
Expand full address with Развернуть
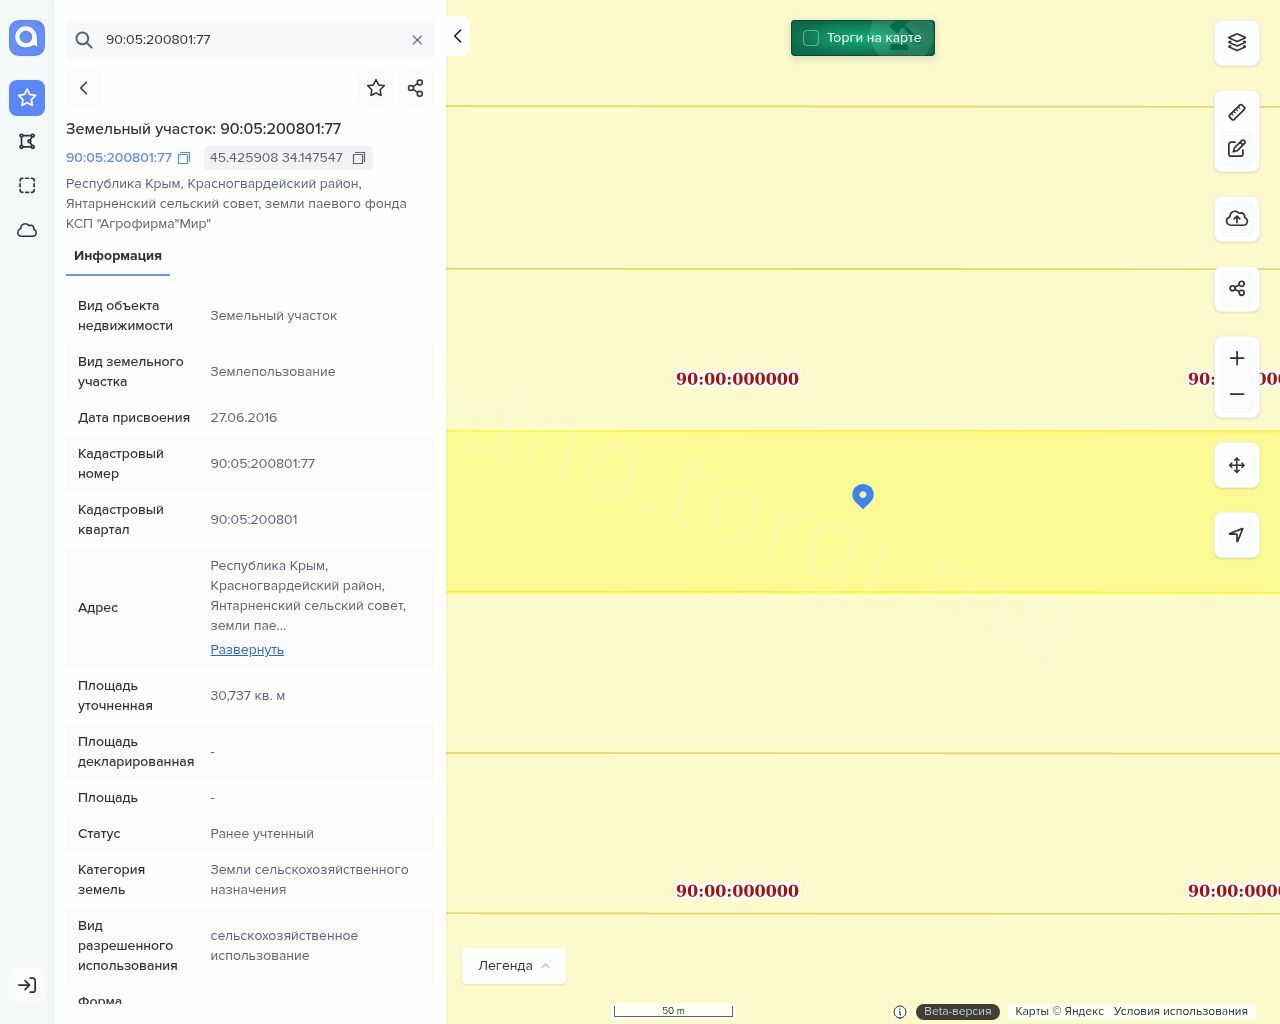[247, 650]
